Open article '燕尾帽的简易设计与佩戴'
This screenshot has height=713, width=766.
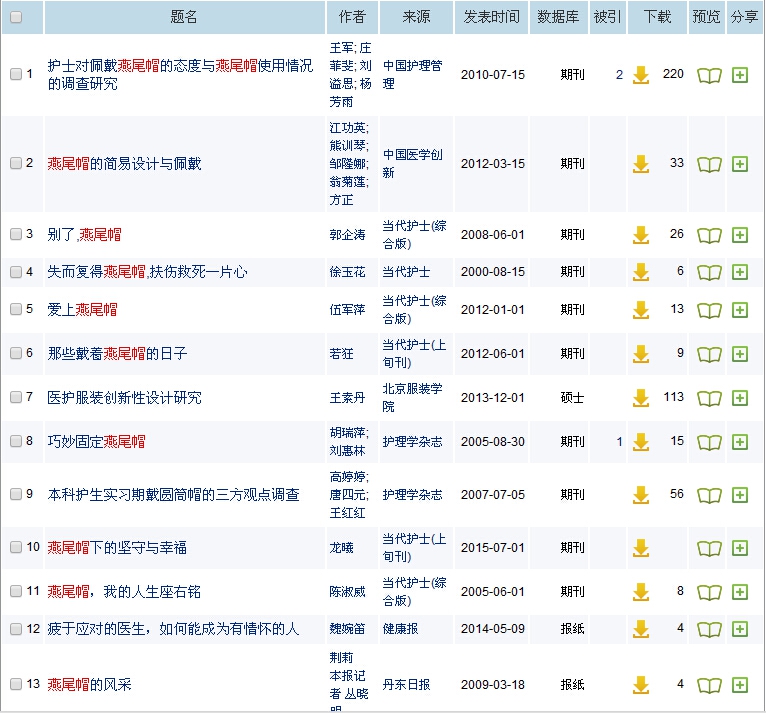124,164
